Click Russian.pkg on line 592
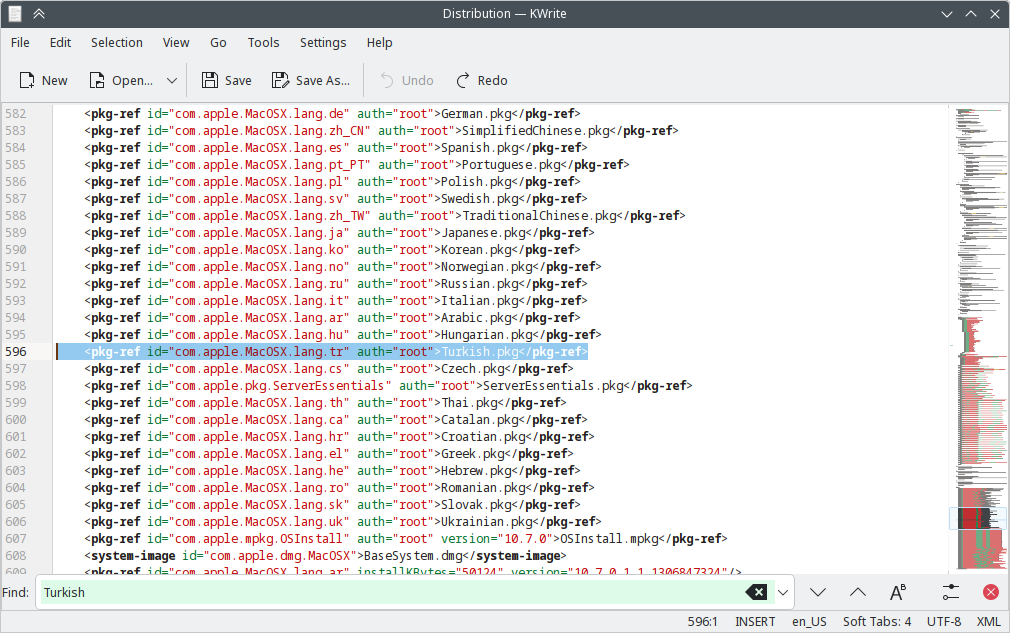The height and width of the screenshot is (633, 1010). pos(480,284)
